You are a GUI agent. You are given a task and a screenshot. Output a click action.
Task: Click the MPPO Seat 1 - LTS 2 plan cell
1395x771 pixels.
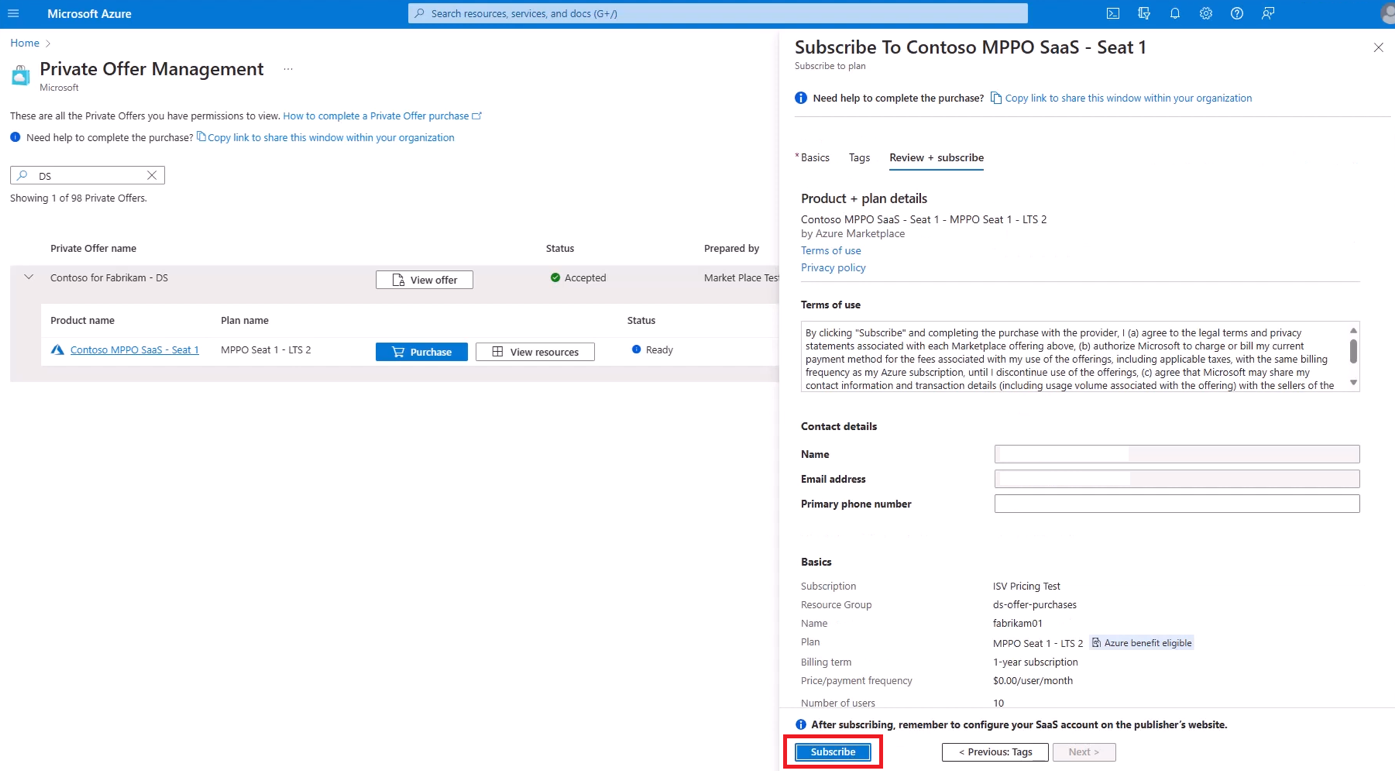(x=266, y=350)
